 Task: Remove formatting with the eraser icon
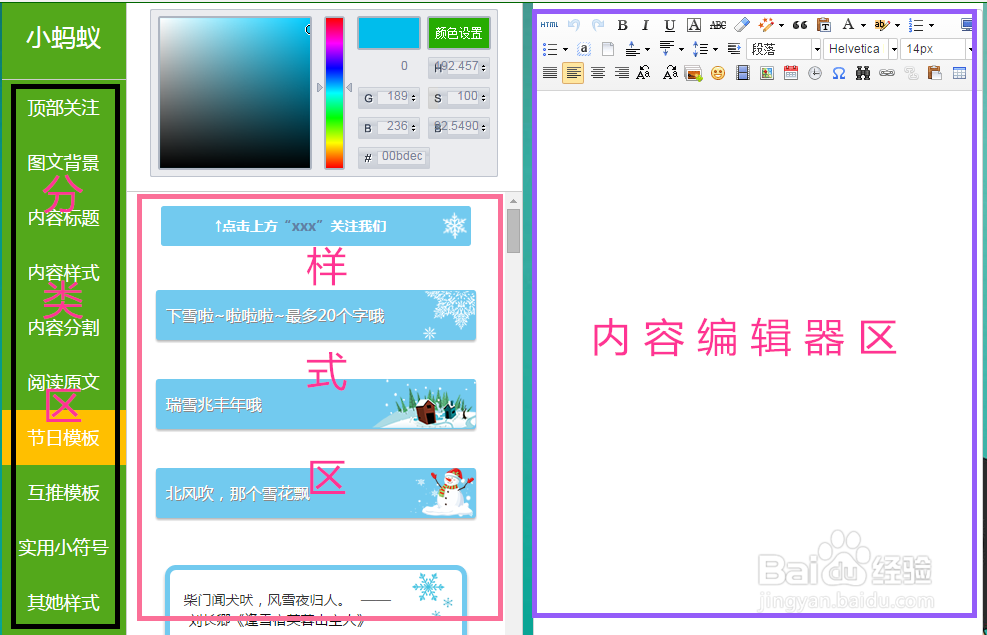(x=743, y=25)
